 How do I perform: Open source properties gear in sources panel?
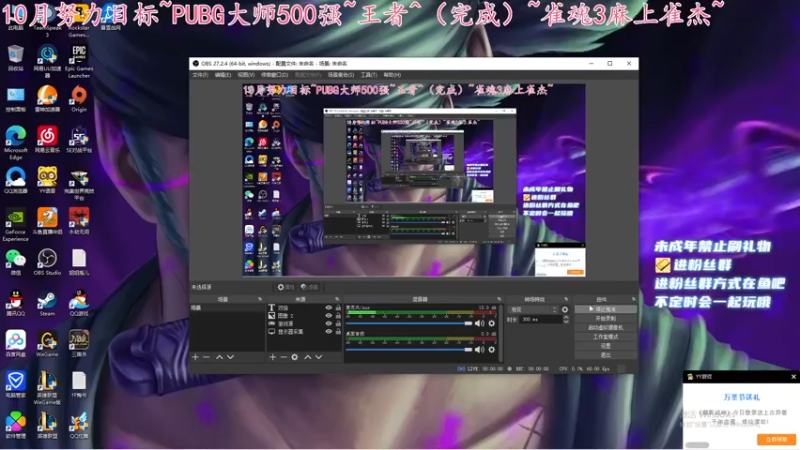pos(294,357)
